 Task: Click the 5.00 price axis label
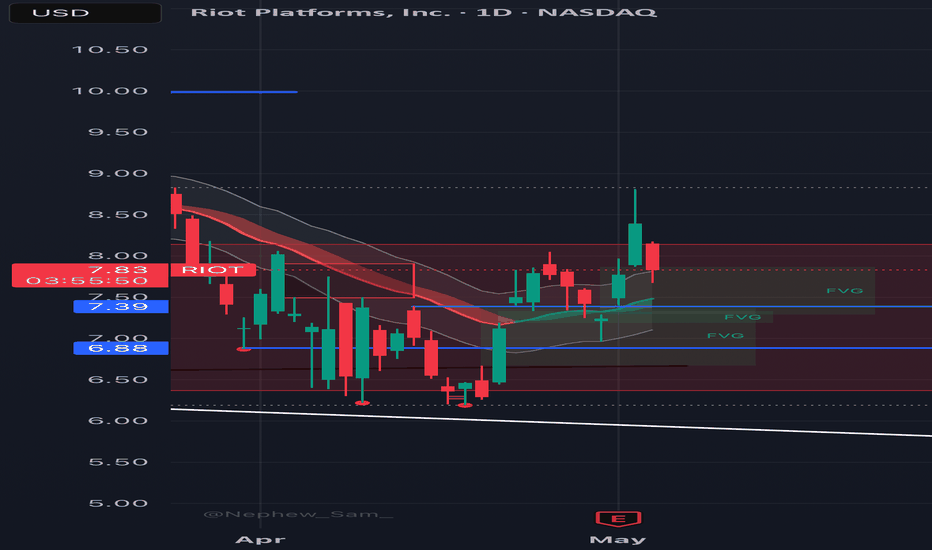pos(118,504)
